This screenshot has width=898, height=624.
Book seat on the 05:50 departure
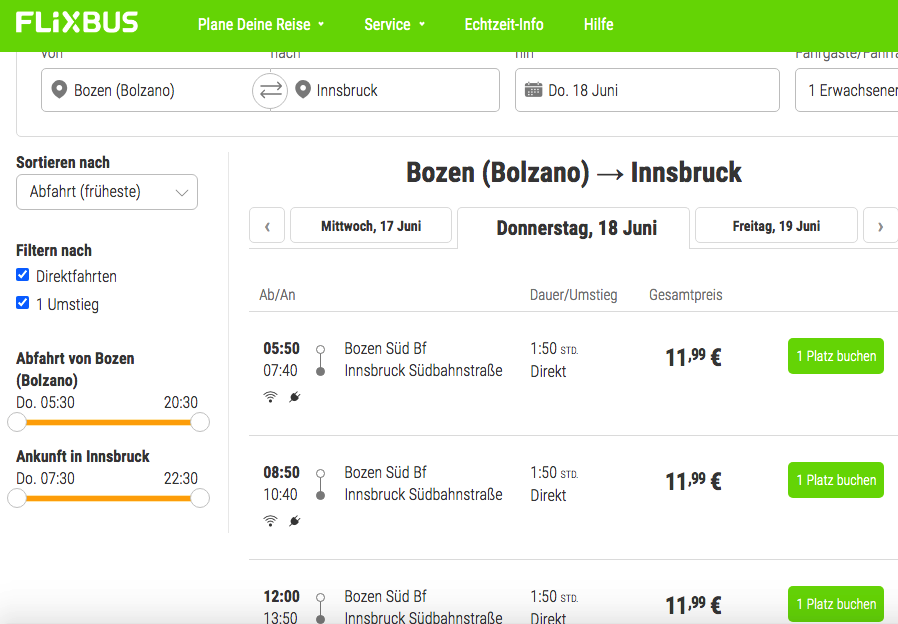point(835,356)
